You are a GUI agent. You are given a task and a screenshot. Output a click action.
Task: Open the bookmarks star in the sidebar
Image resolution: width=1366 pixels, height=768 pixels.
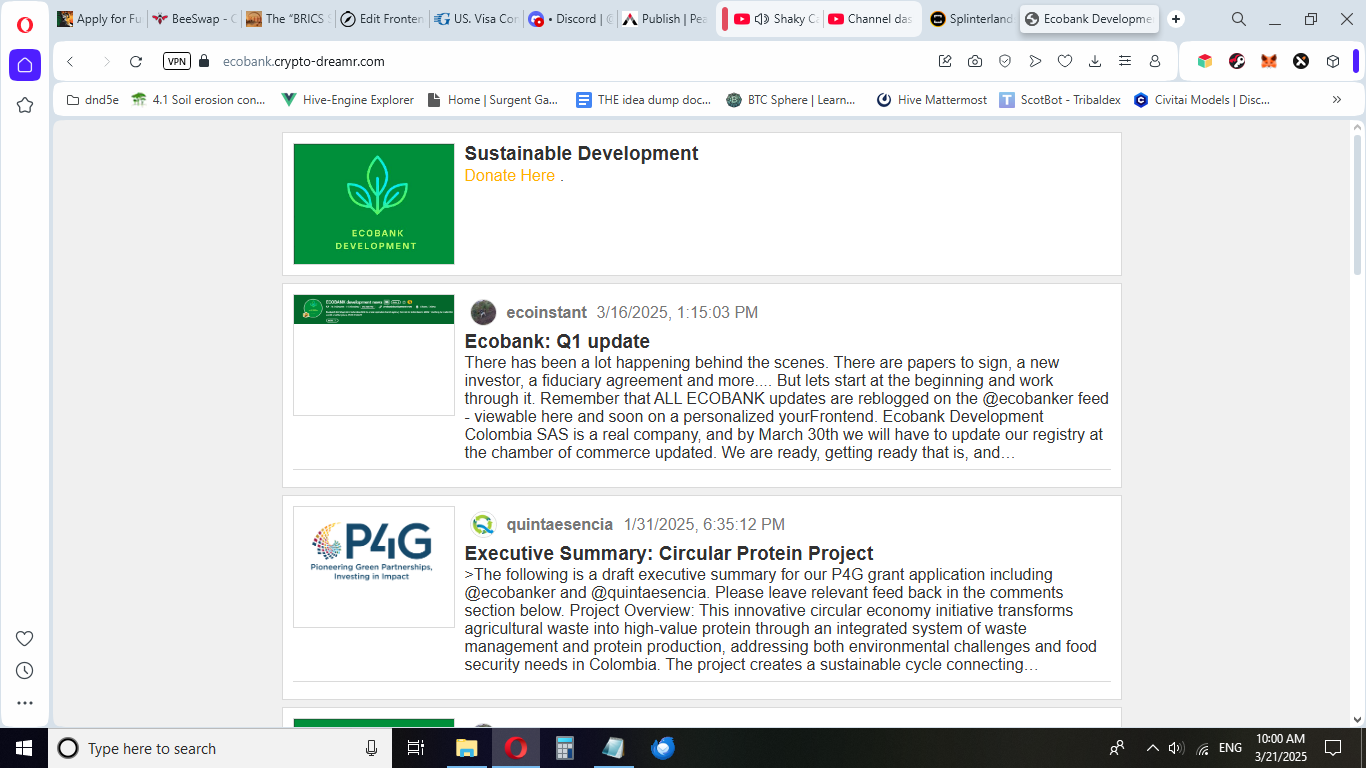click(25, 105)
